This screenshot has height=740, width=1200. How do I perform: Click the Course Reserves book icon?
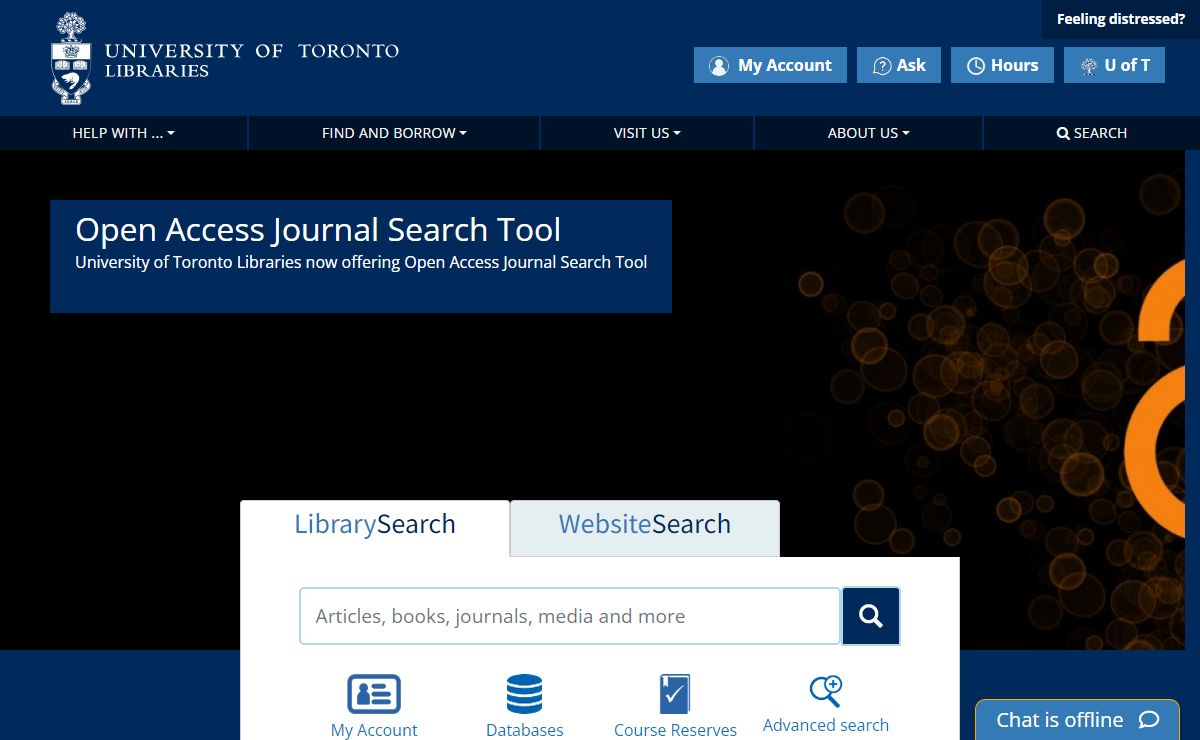675,694
